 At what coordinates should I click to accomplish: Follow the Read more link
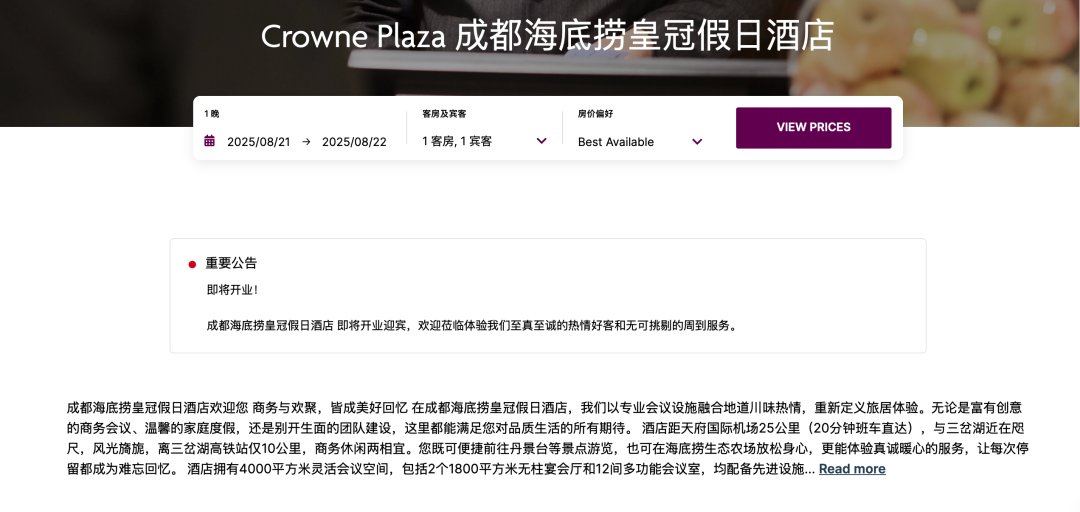point(852,469)
